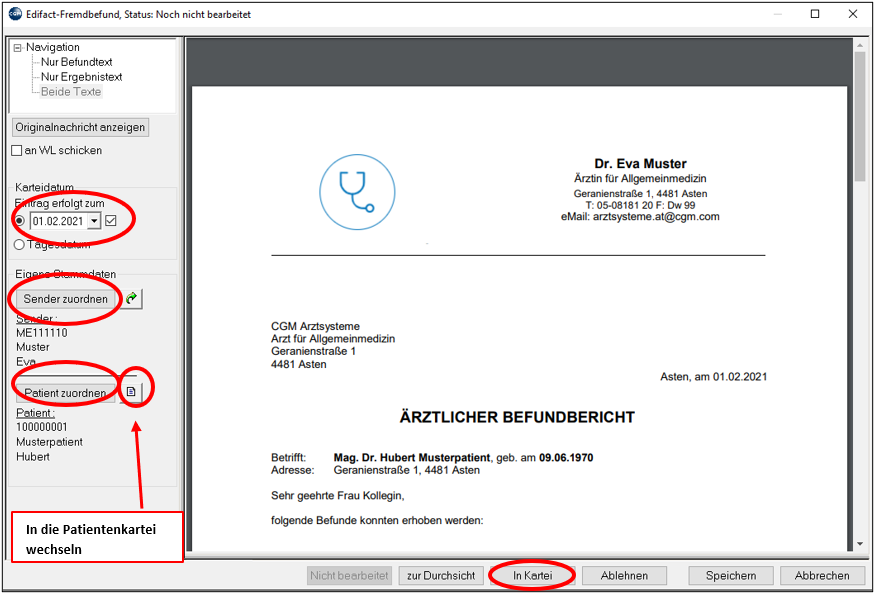Click the CGM logo in the title bar
The image size is (875, 594).
15,14
